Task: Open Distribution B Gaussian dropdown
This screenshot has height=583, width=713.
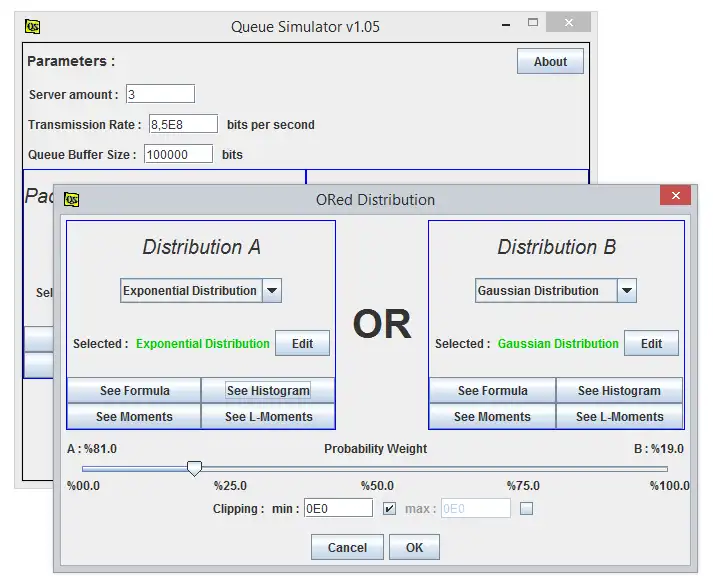Action: pyautogui.click(x=555, y=291)
